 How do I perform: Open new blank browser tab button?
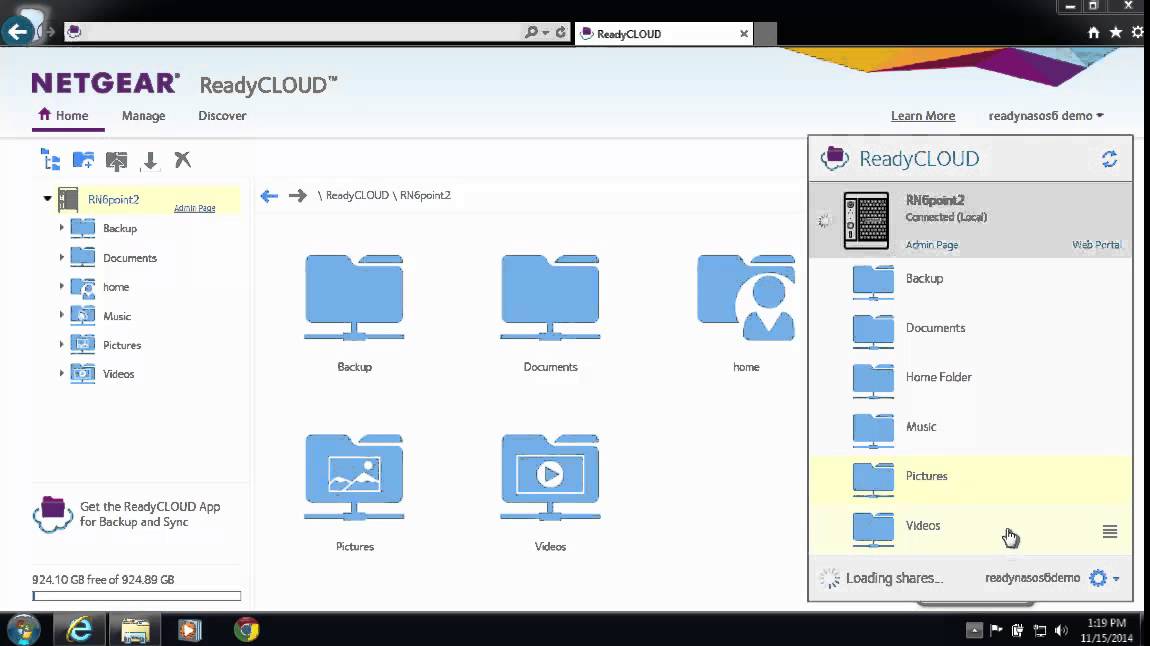tap(766, 34)
